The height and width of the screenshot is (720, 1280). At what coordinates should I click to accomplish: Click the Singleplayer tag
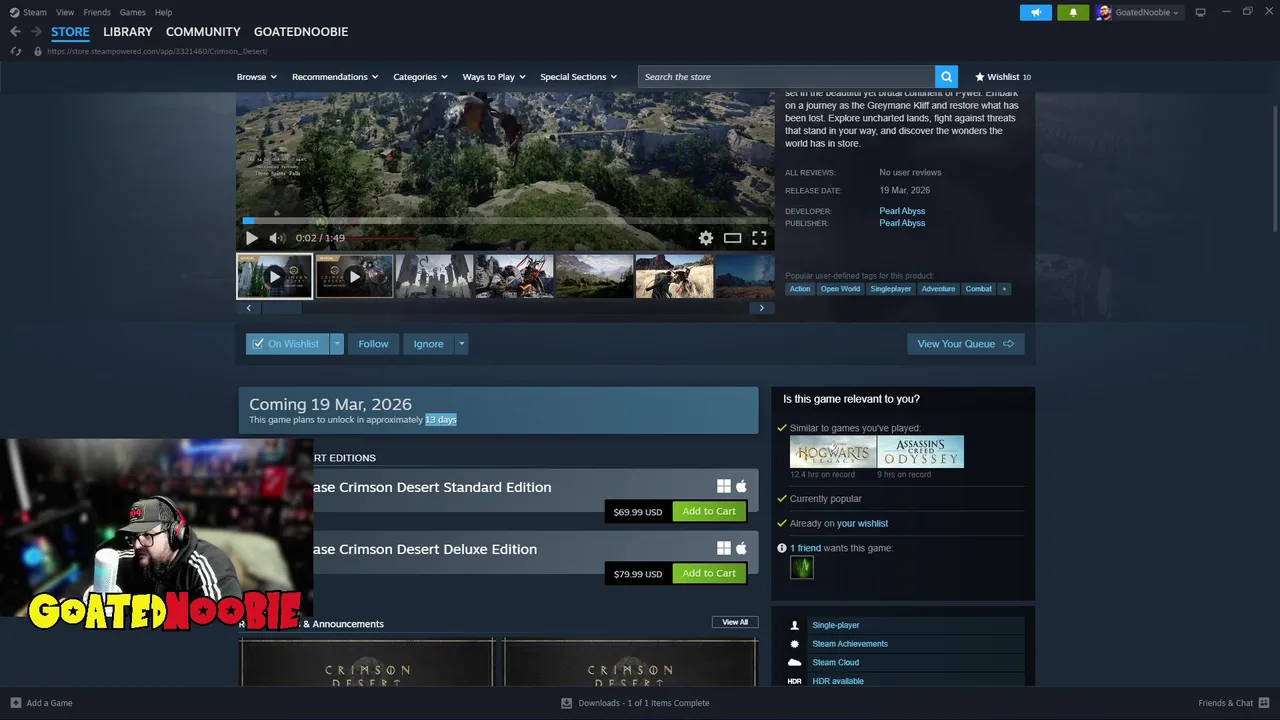(x=890, y=289)
